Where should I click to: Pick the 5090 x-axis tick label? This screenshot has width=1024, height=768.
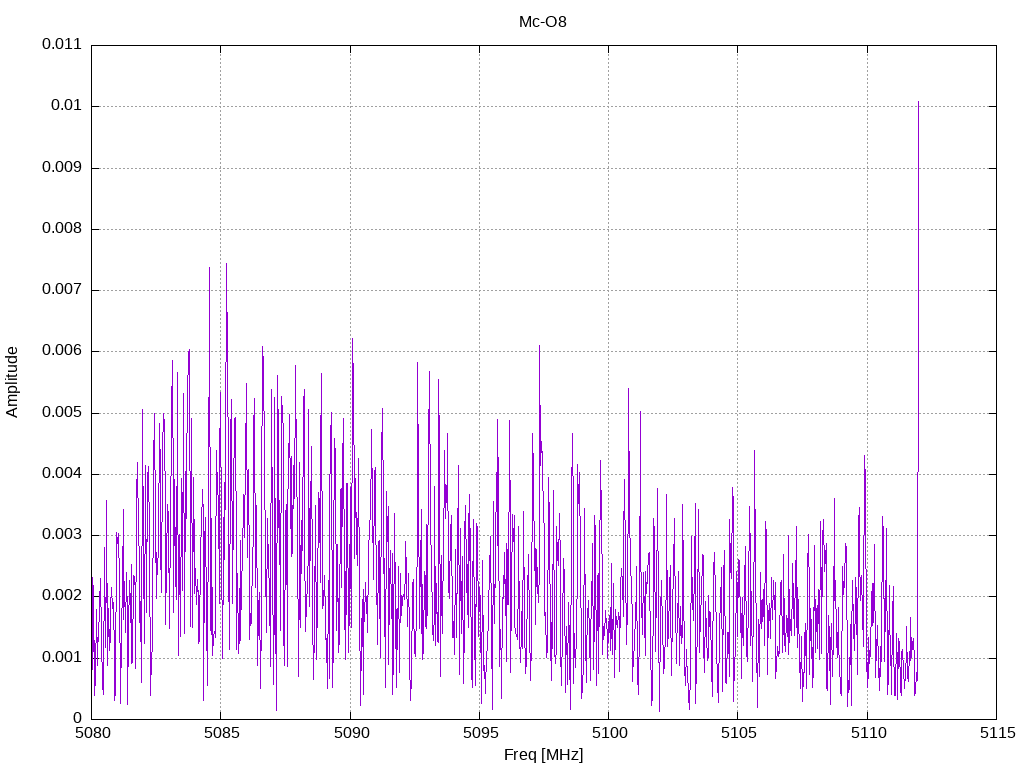click(350, 733)
